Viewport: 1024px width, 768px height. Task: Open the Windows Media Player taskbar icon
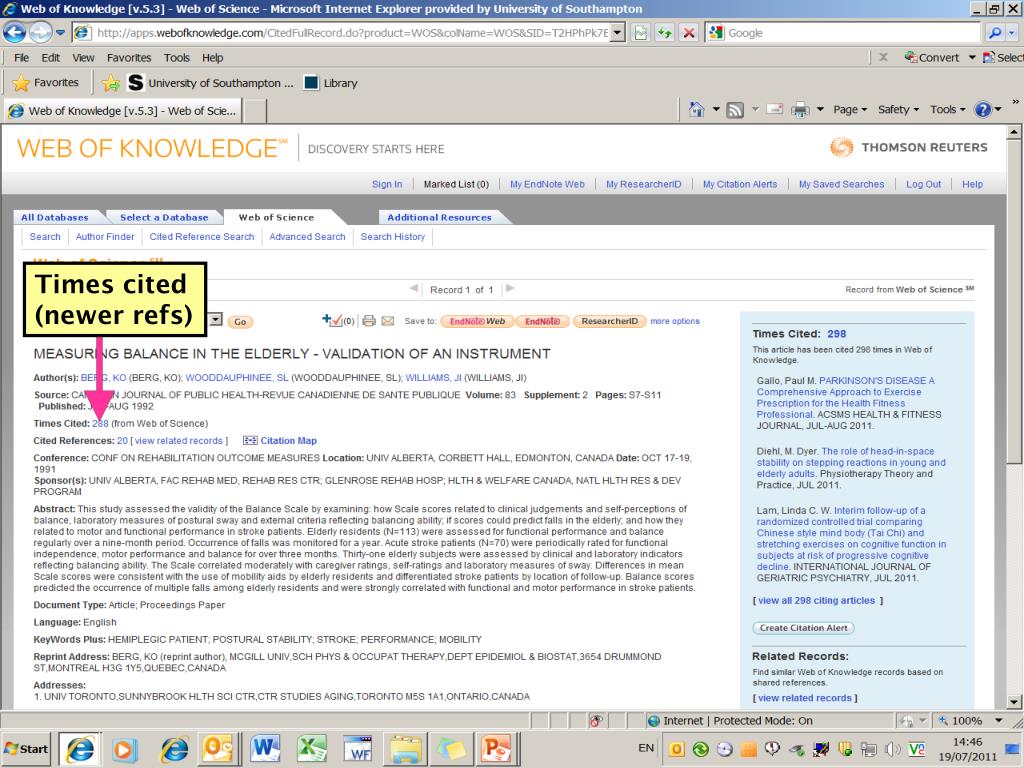(x=124, y=748)
